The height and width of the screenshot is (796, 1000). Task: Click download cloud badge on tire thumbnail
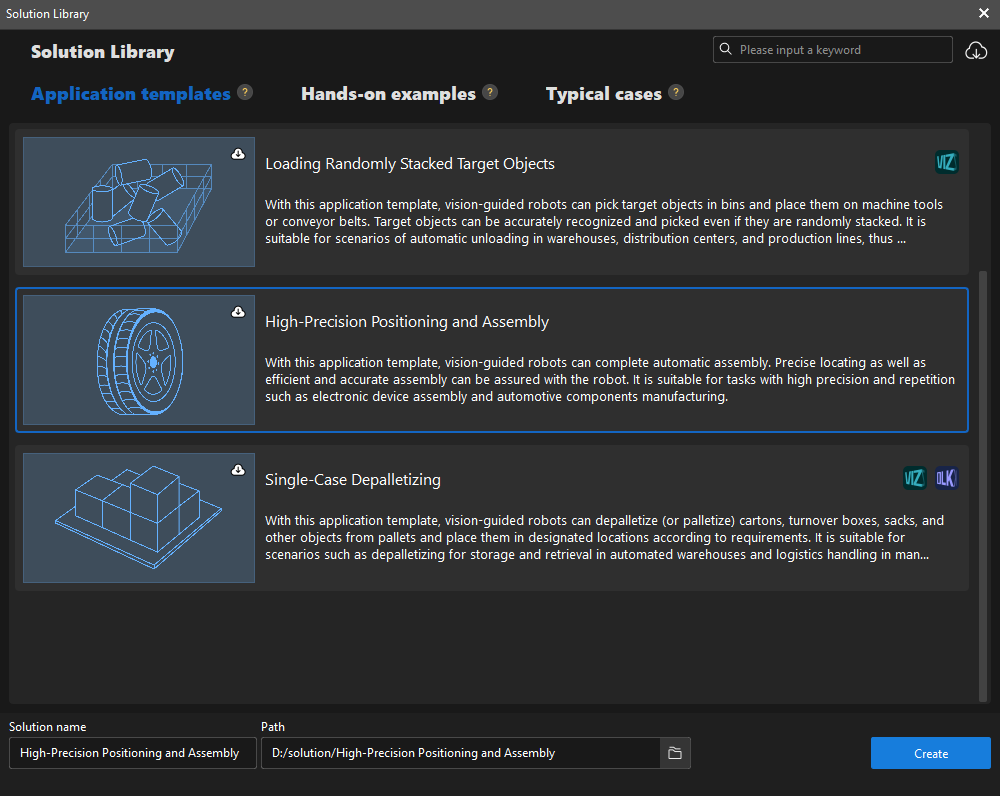tap(238, 312)
